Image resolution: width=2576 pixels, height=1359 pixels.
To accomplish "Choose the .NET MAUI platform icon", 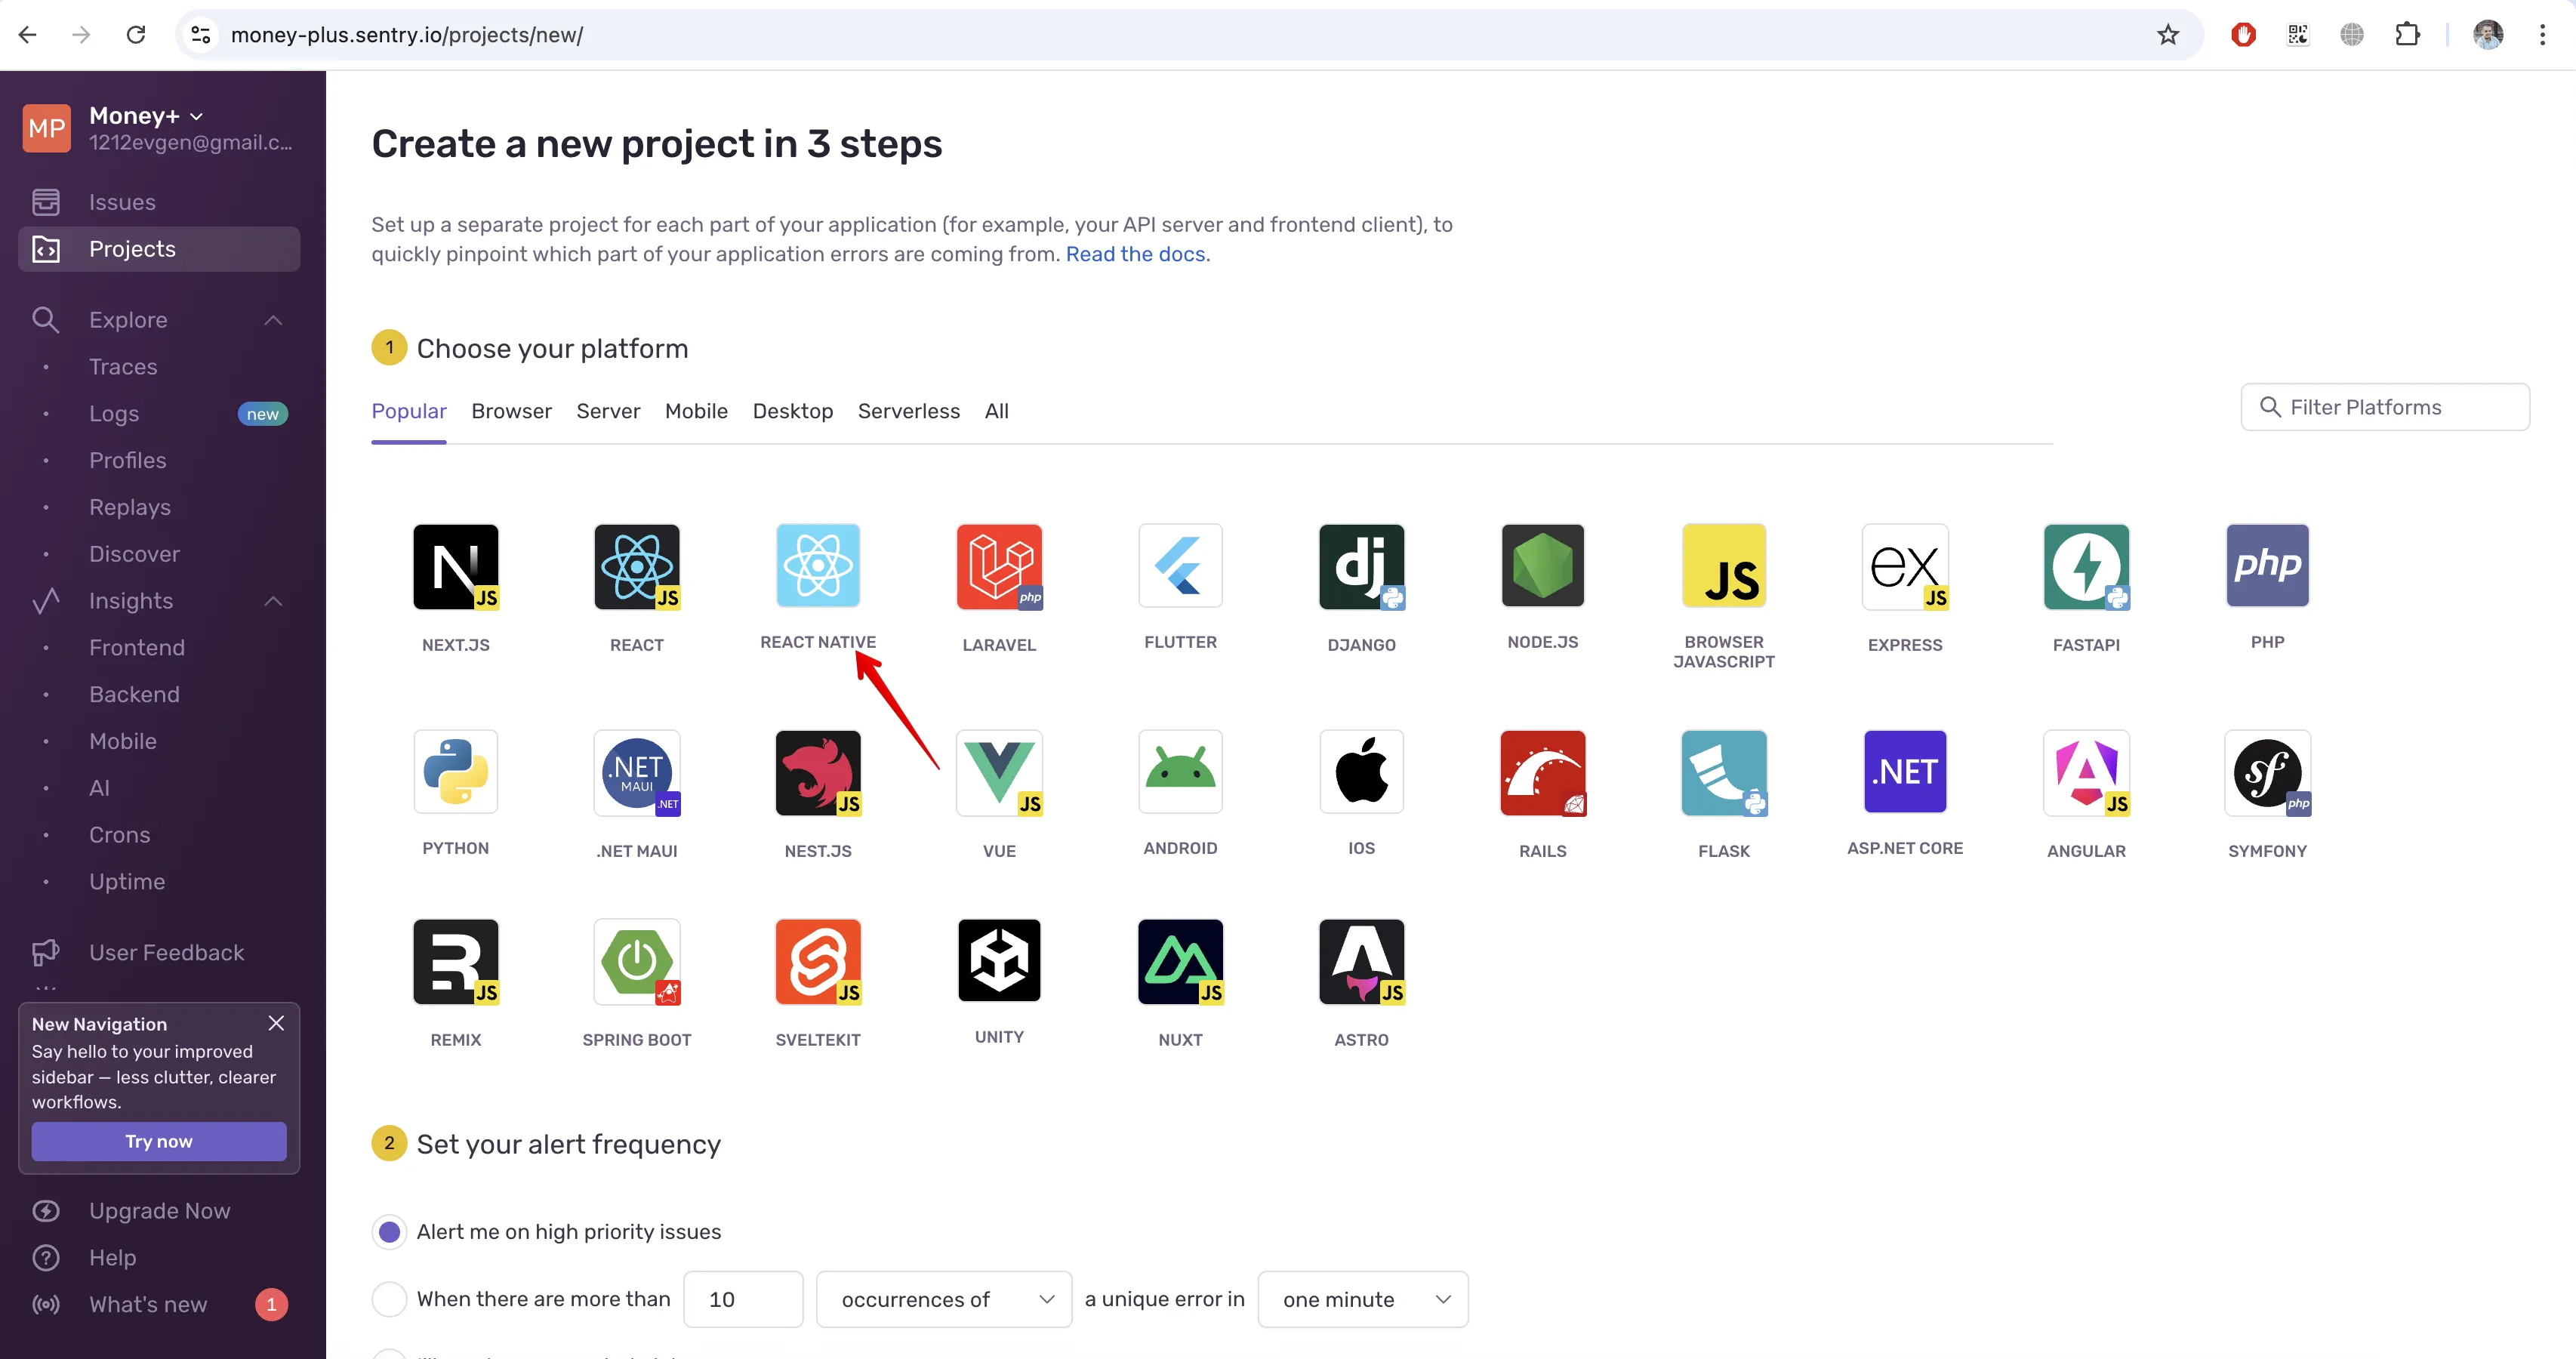I will point(637,773).
